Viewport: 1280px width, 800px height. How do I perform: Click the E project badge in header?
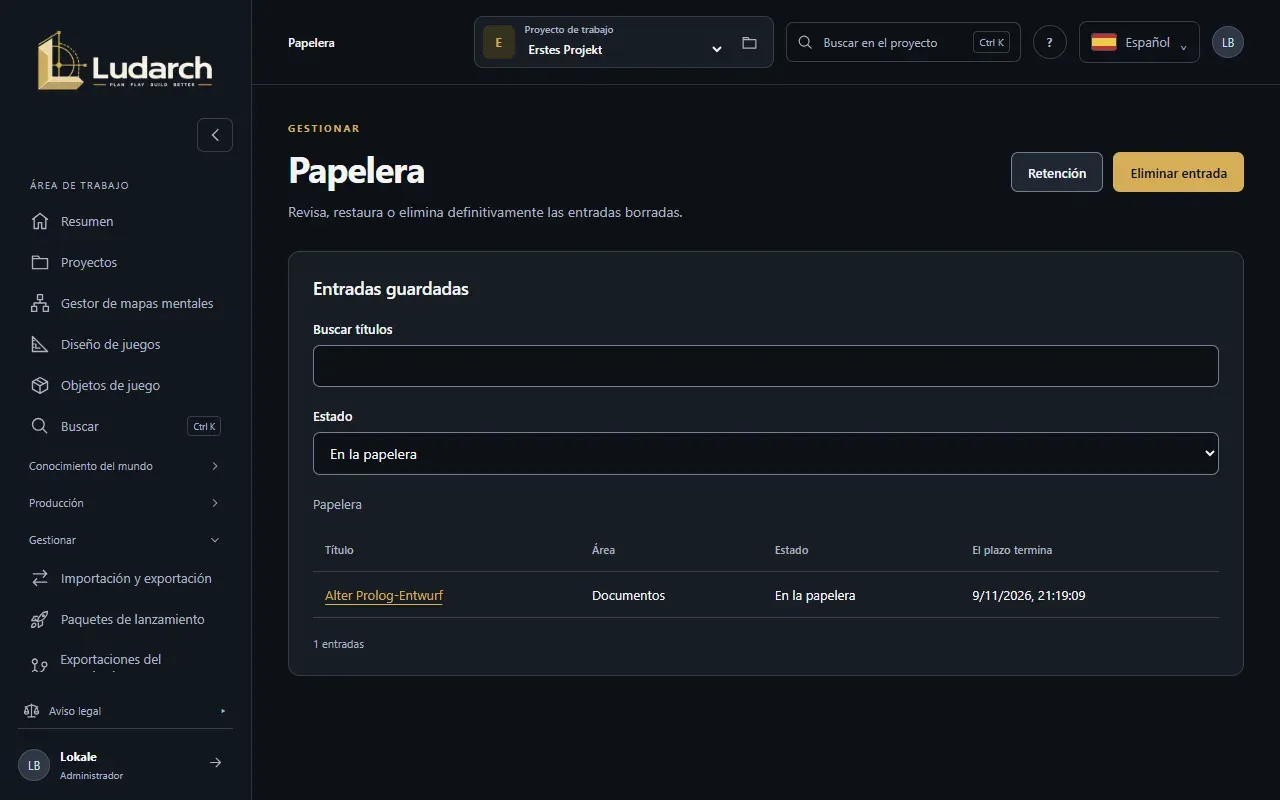tap(499, 42)
